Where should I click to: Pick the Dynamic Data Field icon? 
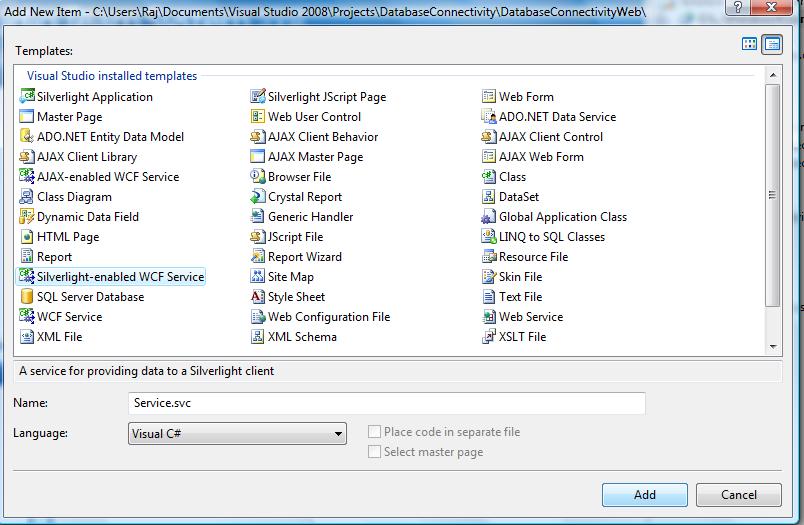coord(27,216)
